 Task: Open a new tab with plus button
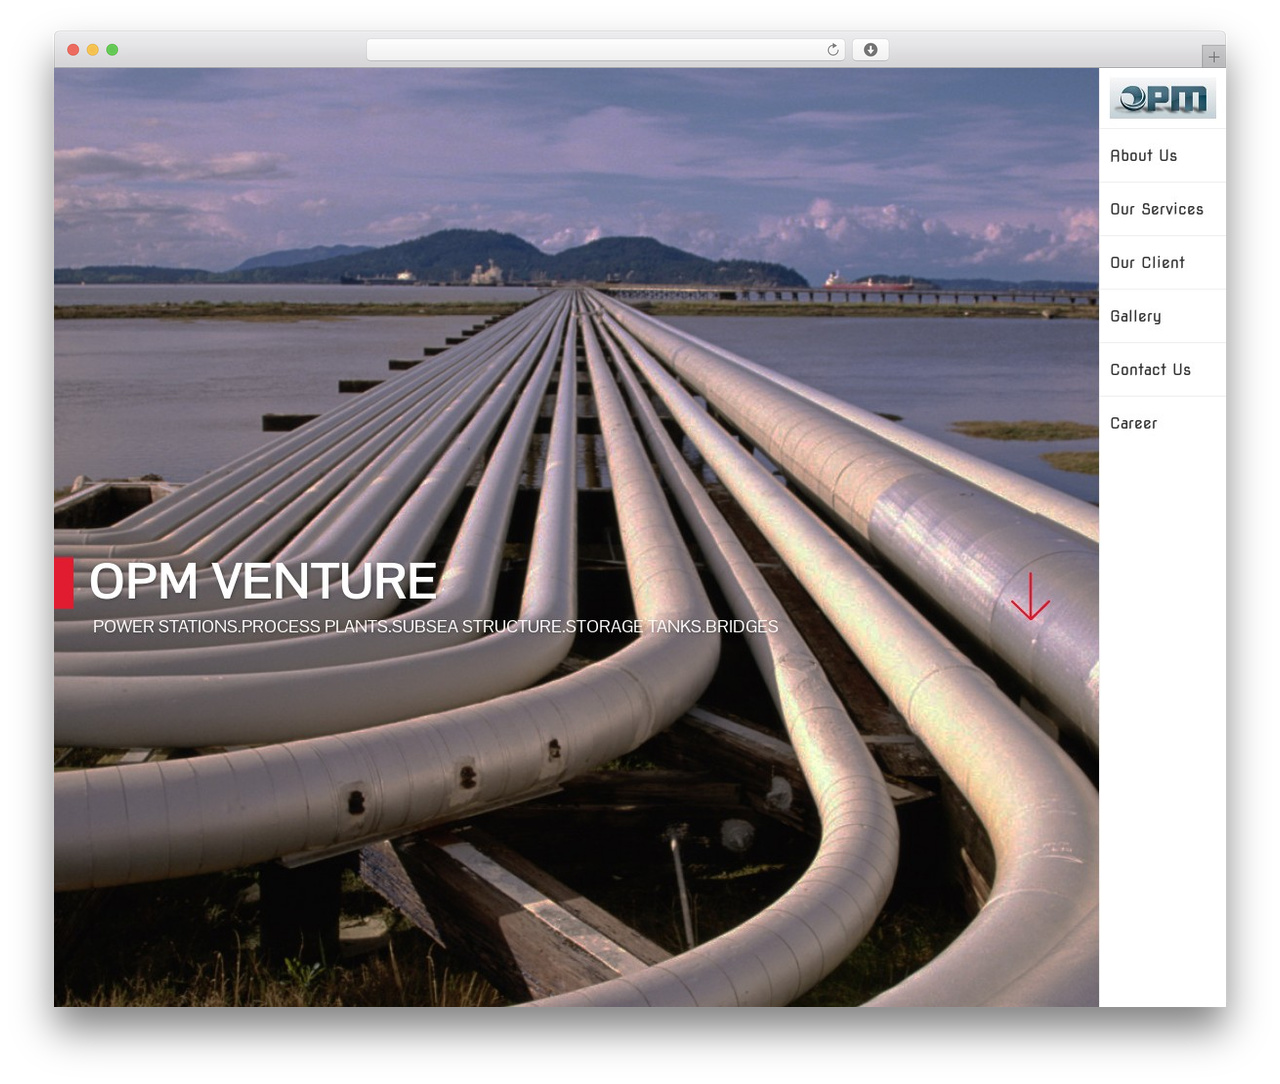coord(1213,57)
